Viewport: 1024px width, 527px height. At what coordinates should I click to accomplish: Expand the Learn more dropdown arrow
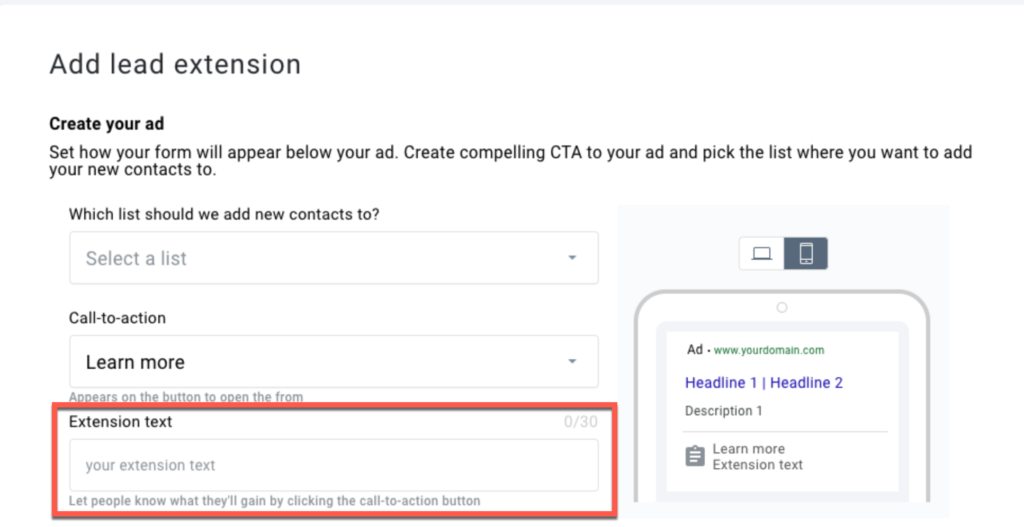click(572, 362)
